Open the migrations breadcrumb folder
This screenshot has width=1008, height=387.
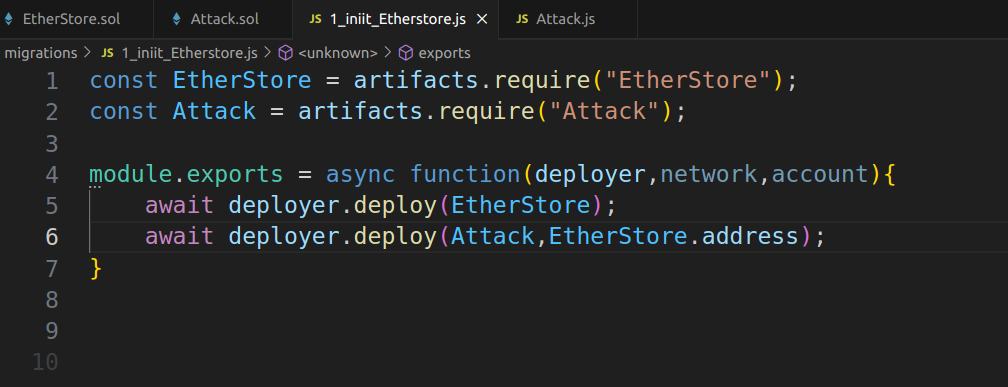pyautogui.click(x=40, y=53)
